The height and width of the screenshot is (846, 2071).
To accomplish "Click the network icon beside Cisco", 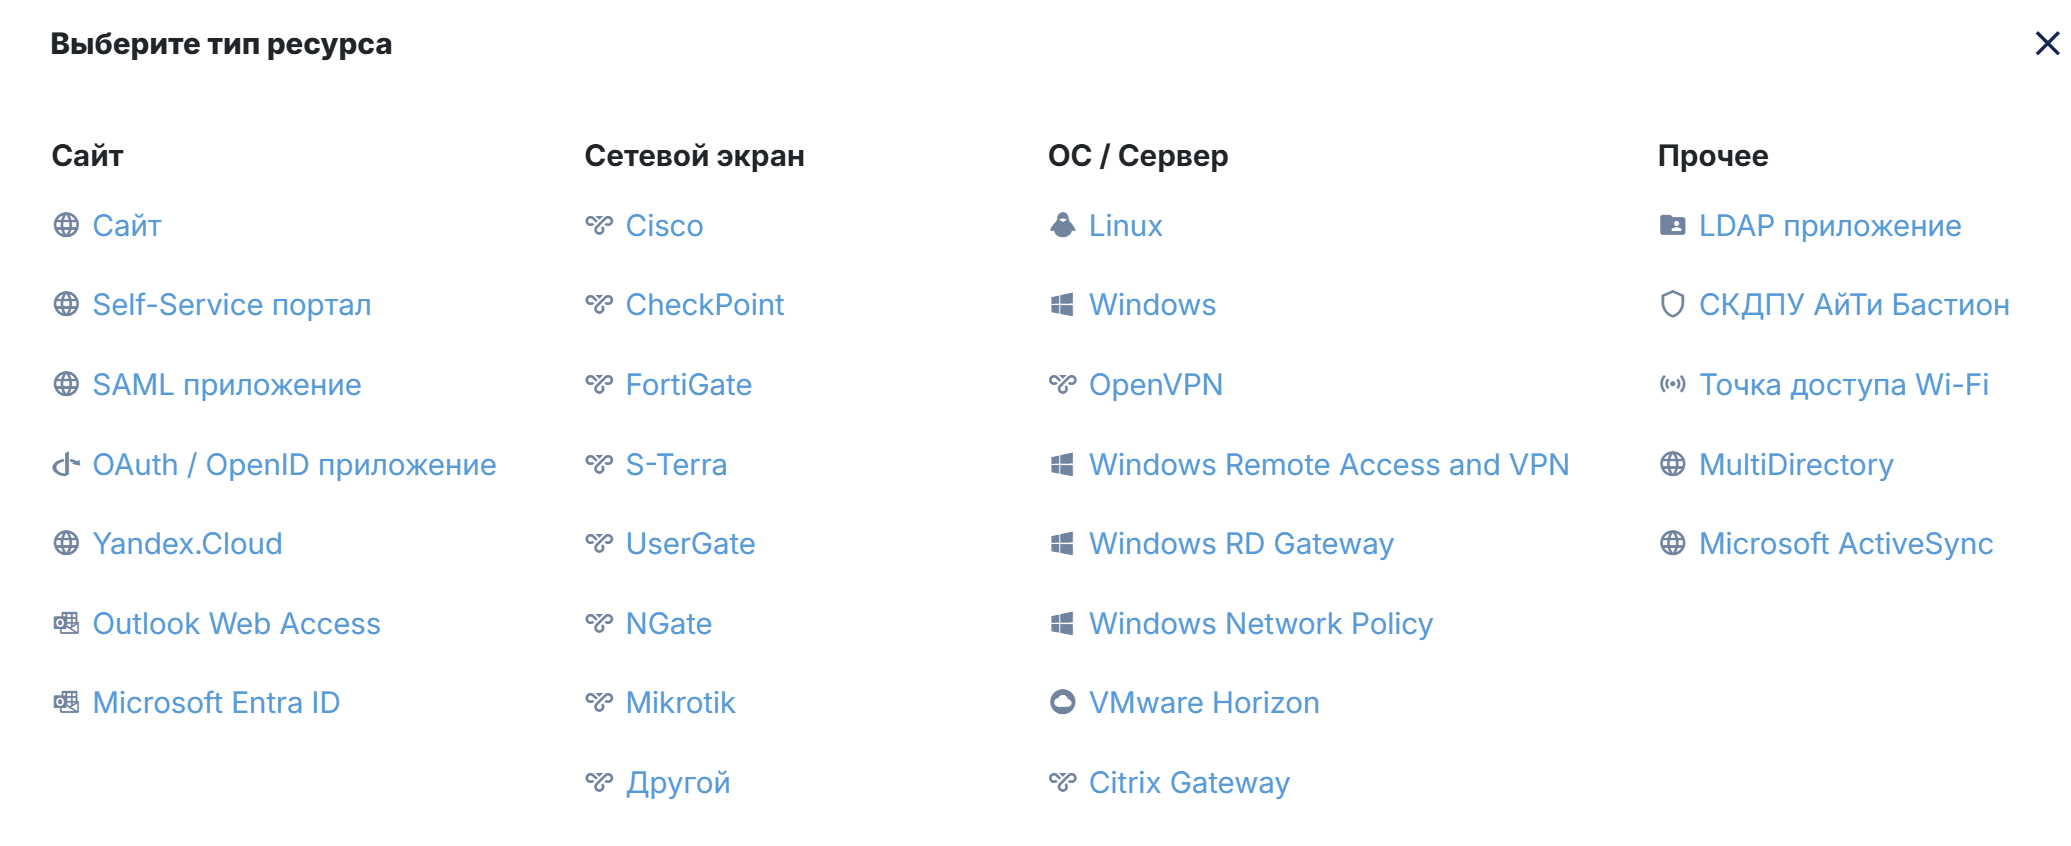I will (x=599, y=225).
